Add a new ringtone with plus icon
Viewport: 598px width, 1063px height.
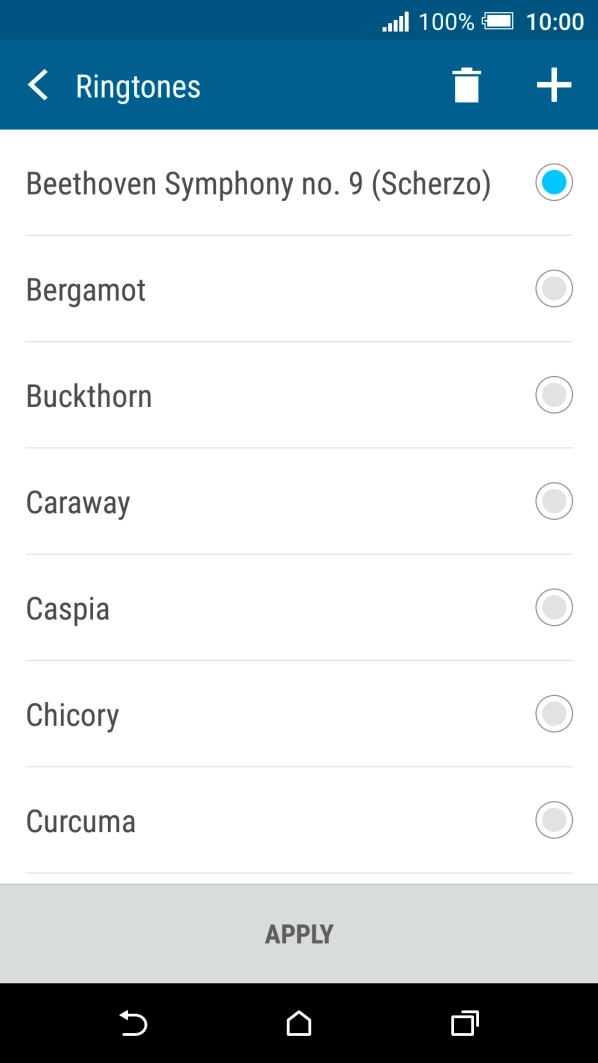554,86
